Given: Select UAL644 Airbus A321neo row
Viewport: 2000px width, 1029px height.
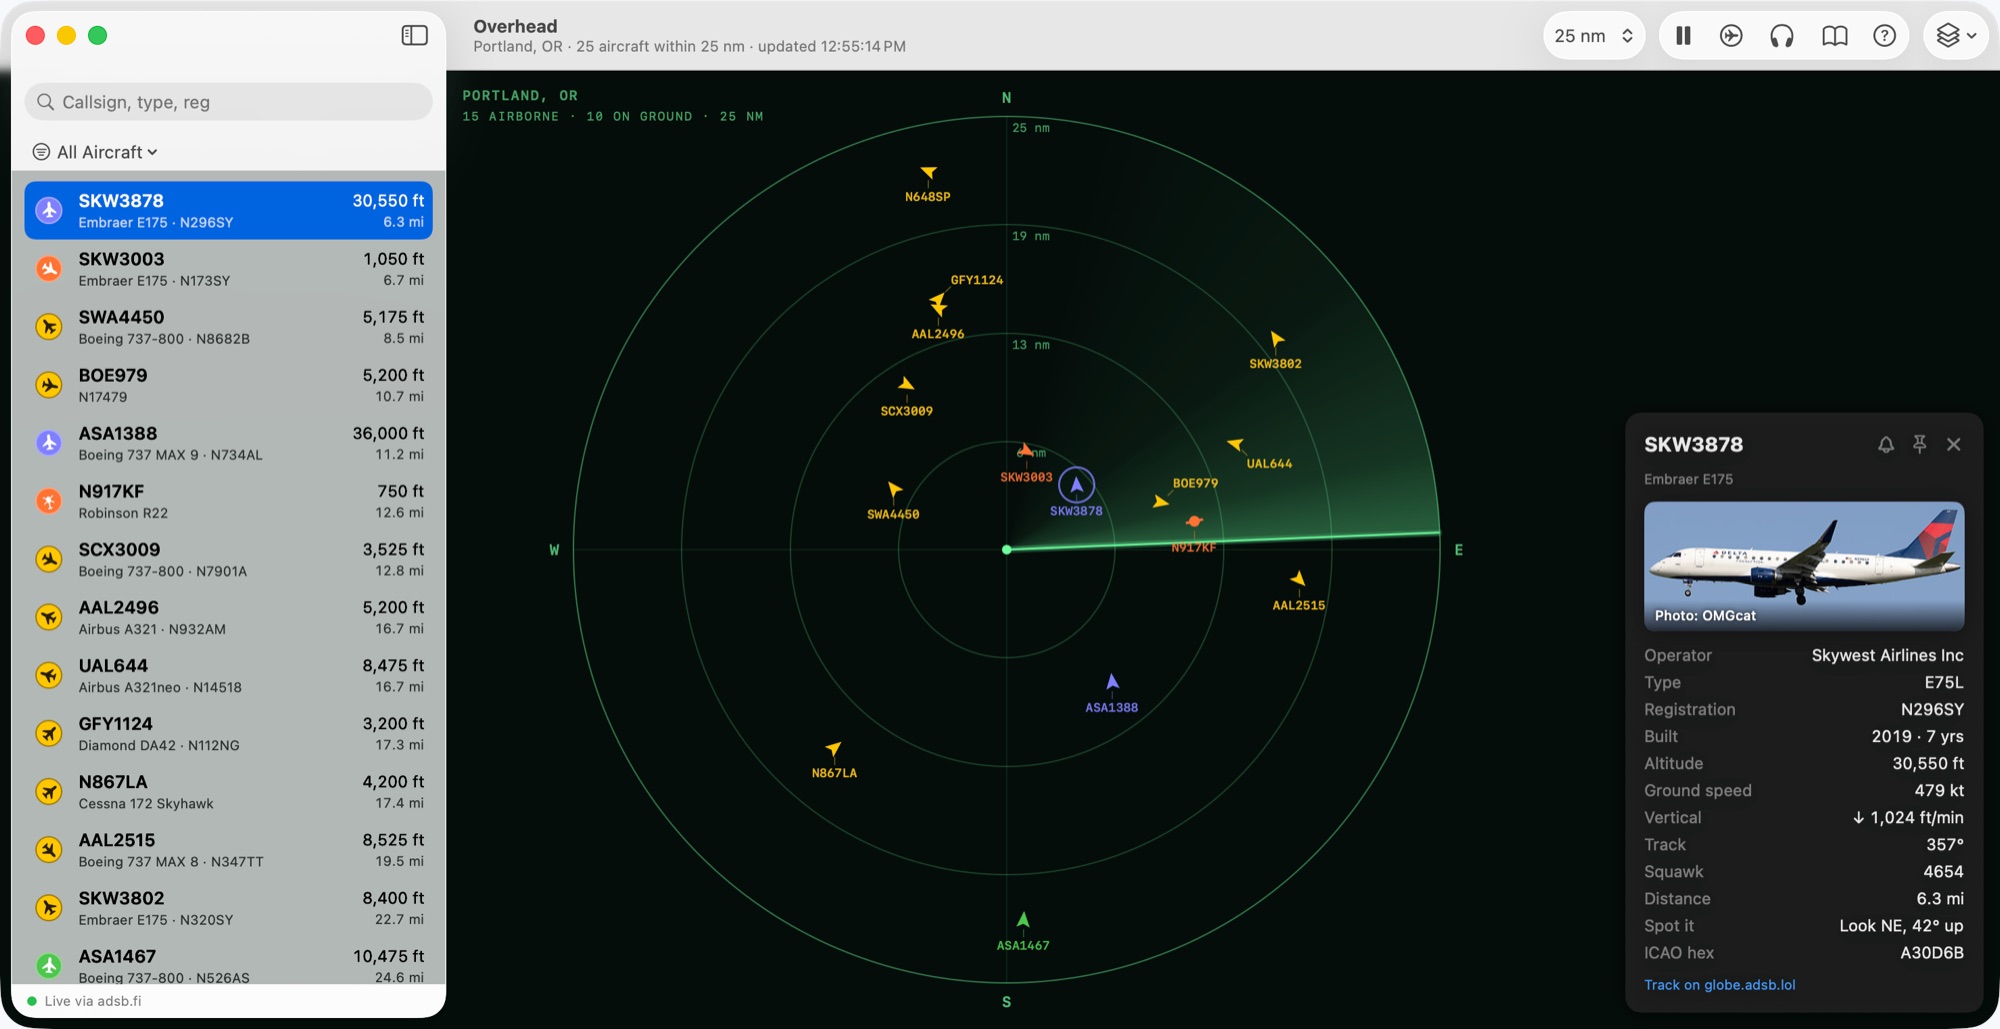Looking at the screenshot, I should (228, 675).
